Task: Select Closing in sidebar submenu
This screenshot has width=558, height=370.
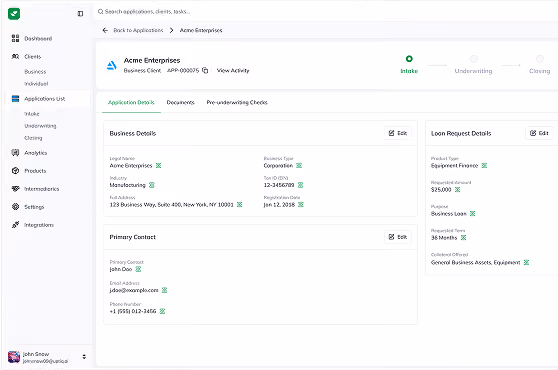Action: (33, 138)
